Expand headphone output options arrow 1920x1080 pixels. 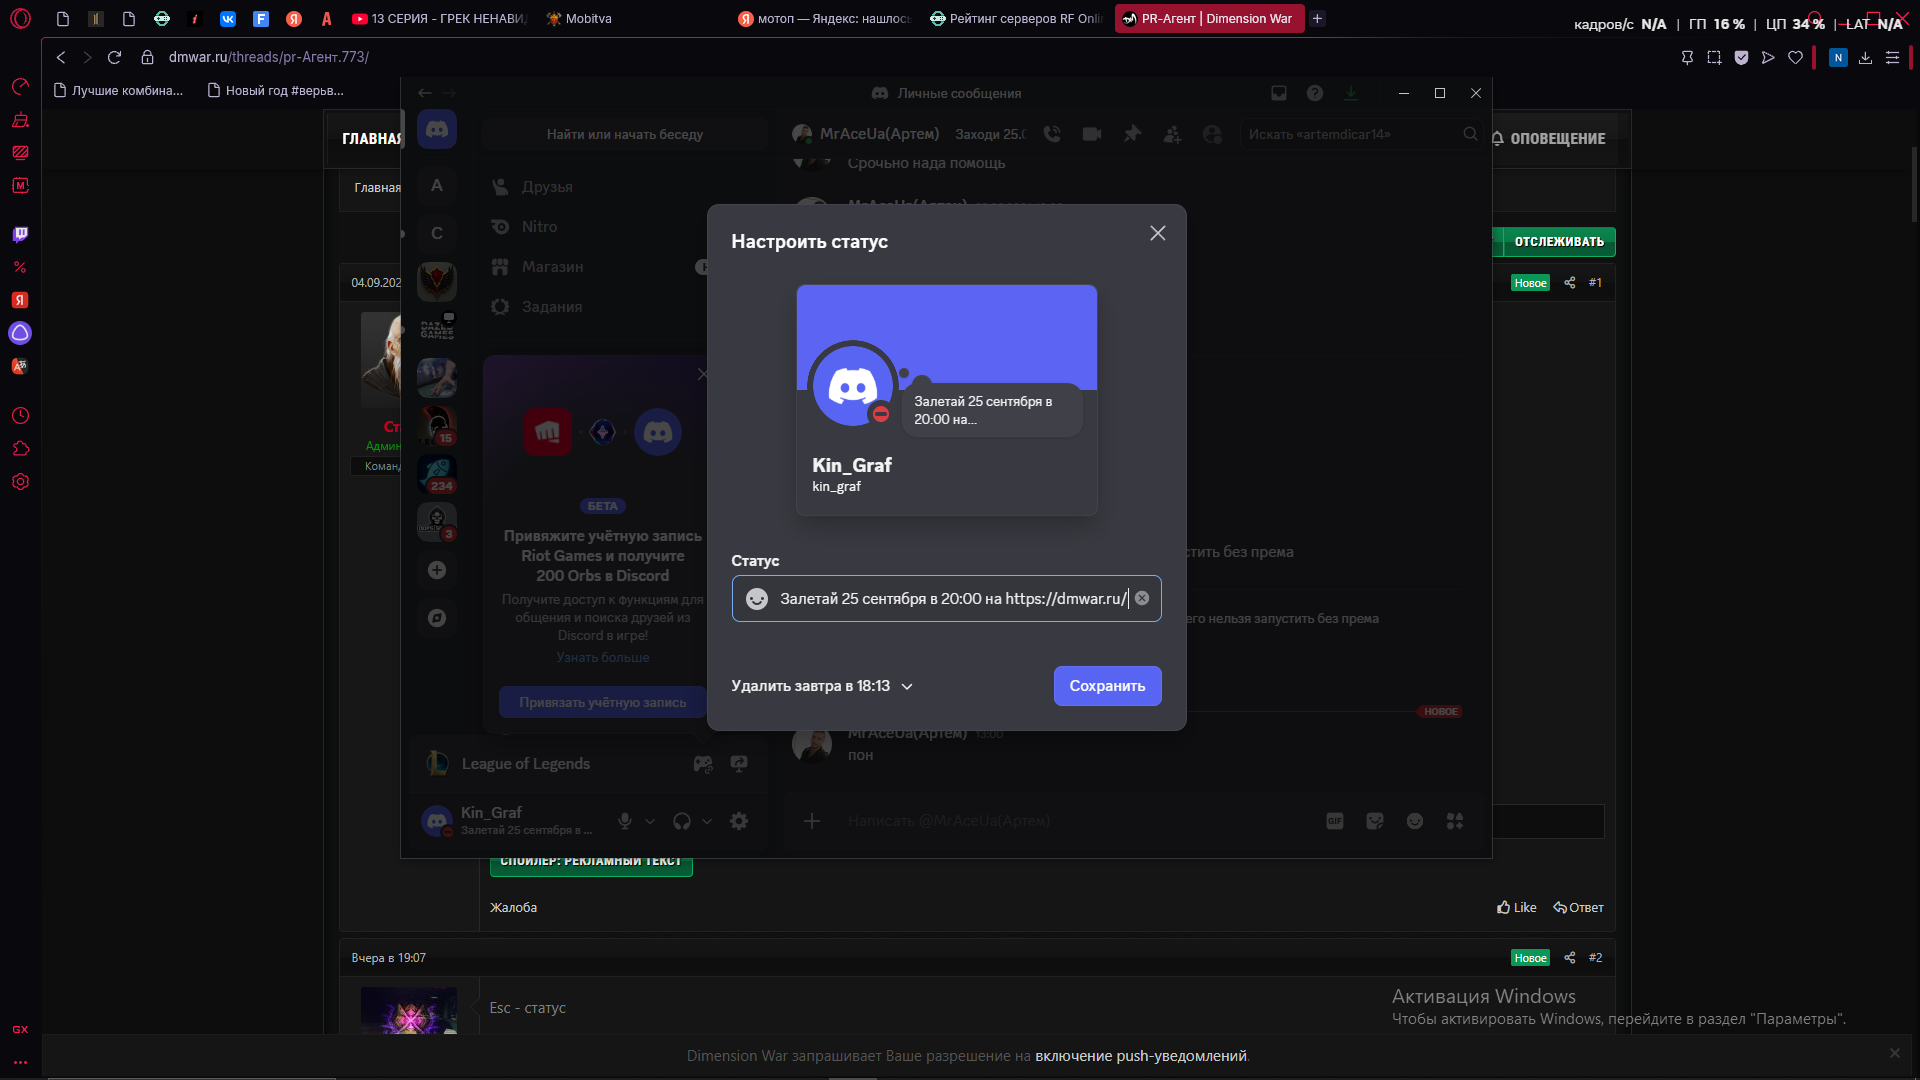click(x=707, y=821)
